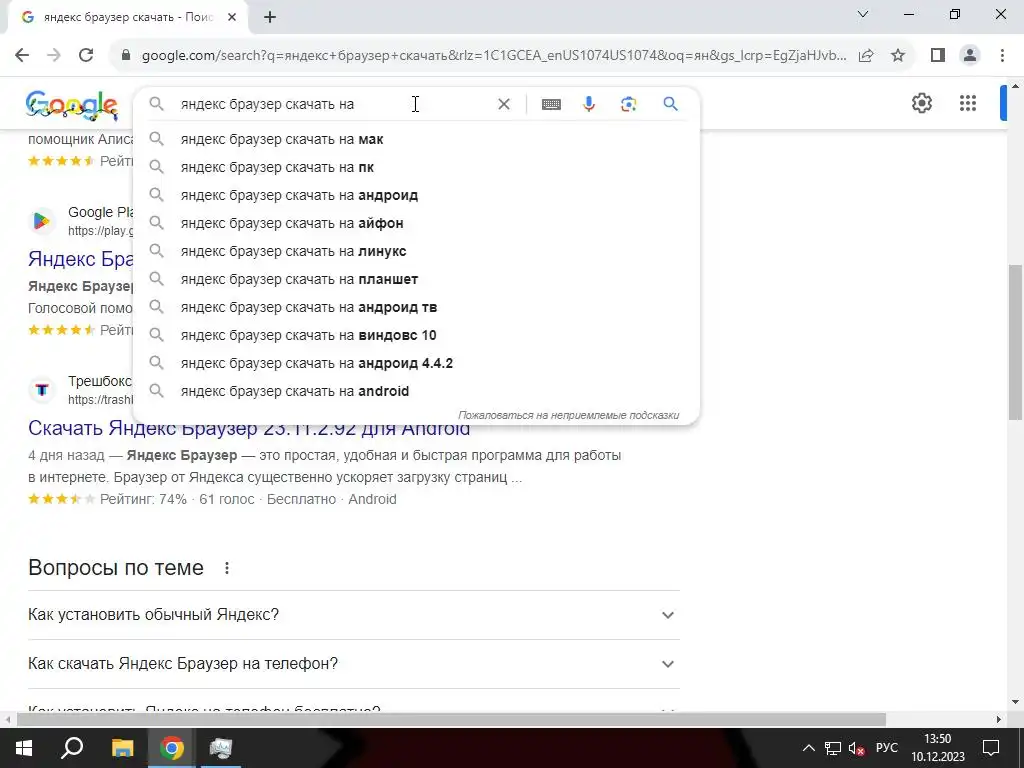Click the URL address bar
The image size is (1024, 768).
click(x=494, y=56)
